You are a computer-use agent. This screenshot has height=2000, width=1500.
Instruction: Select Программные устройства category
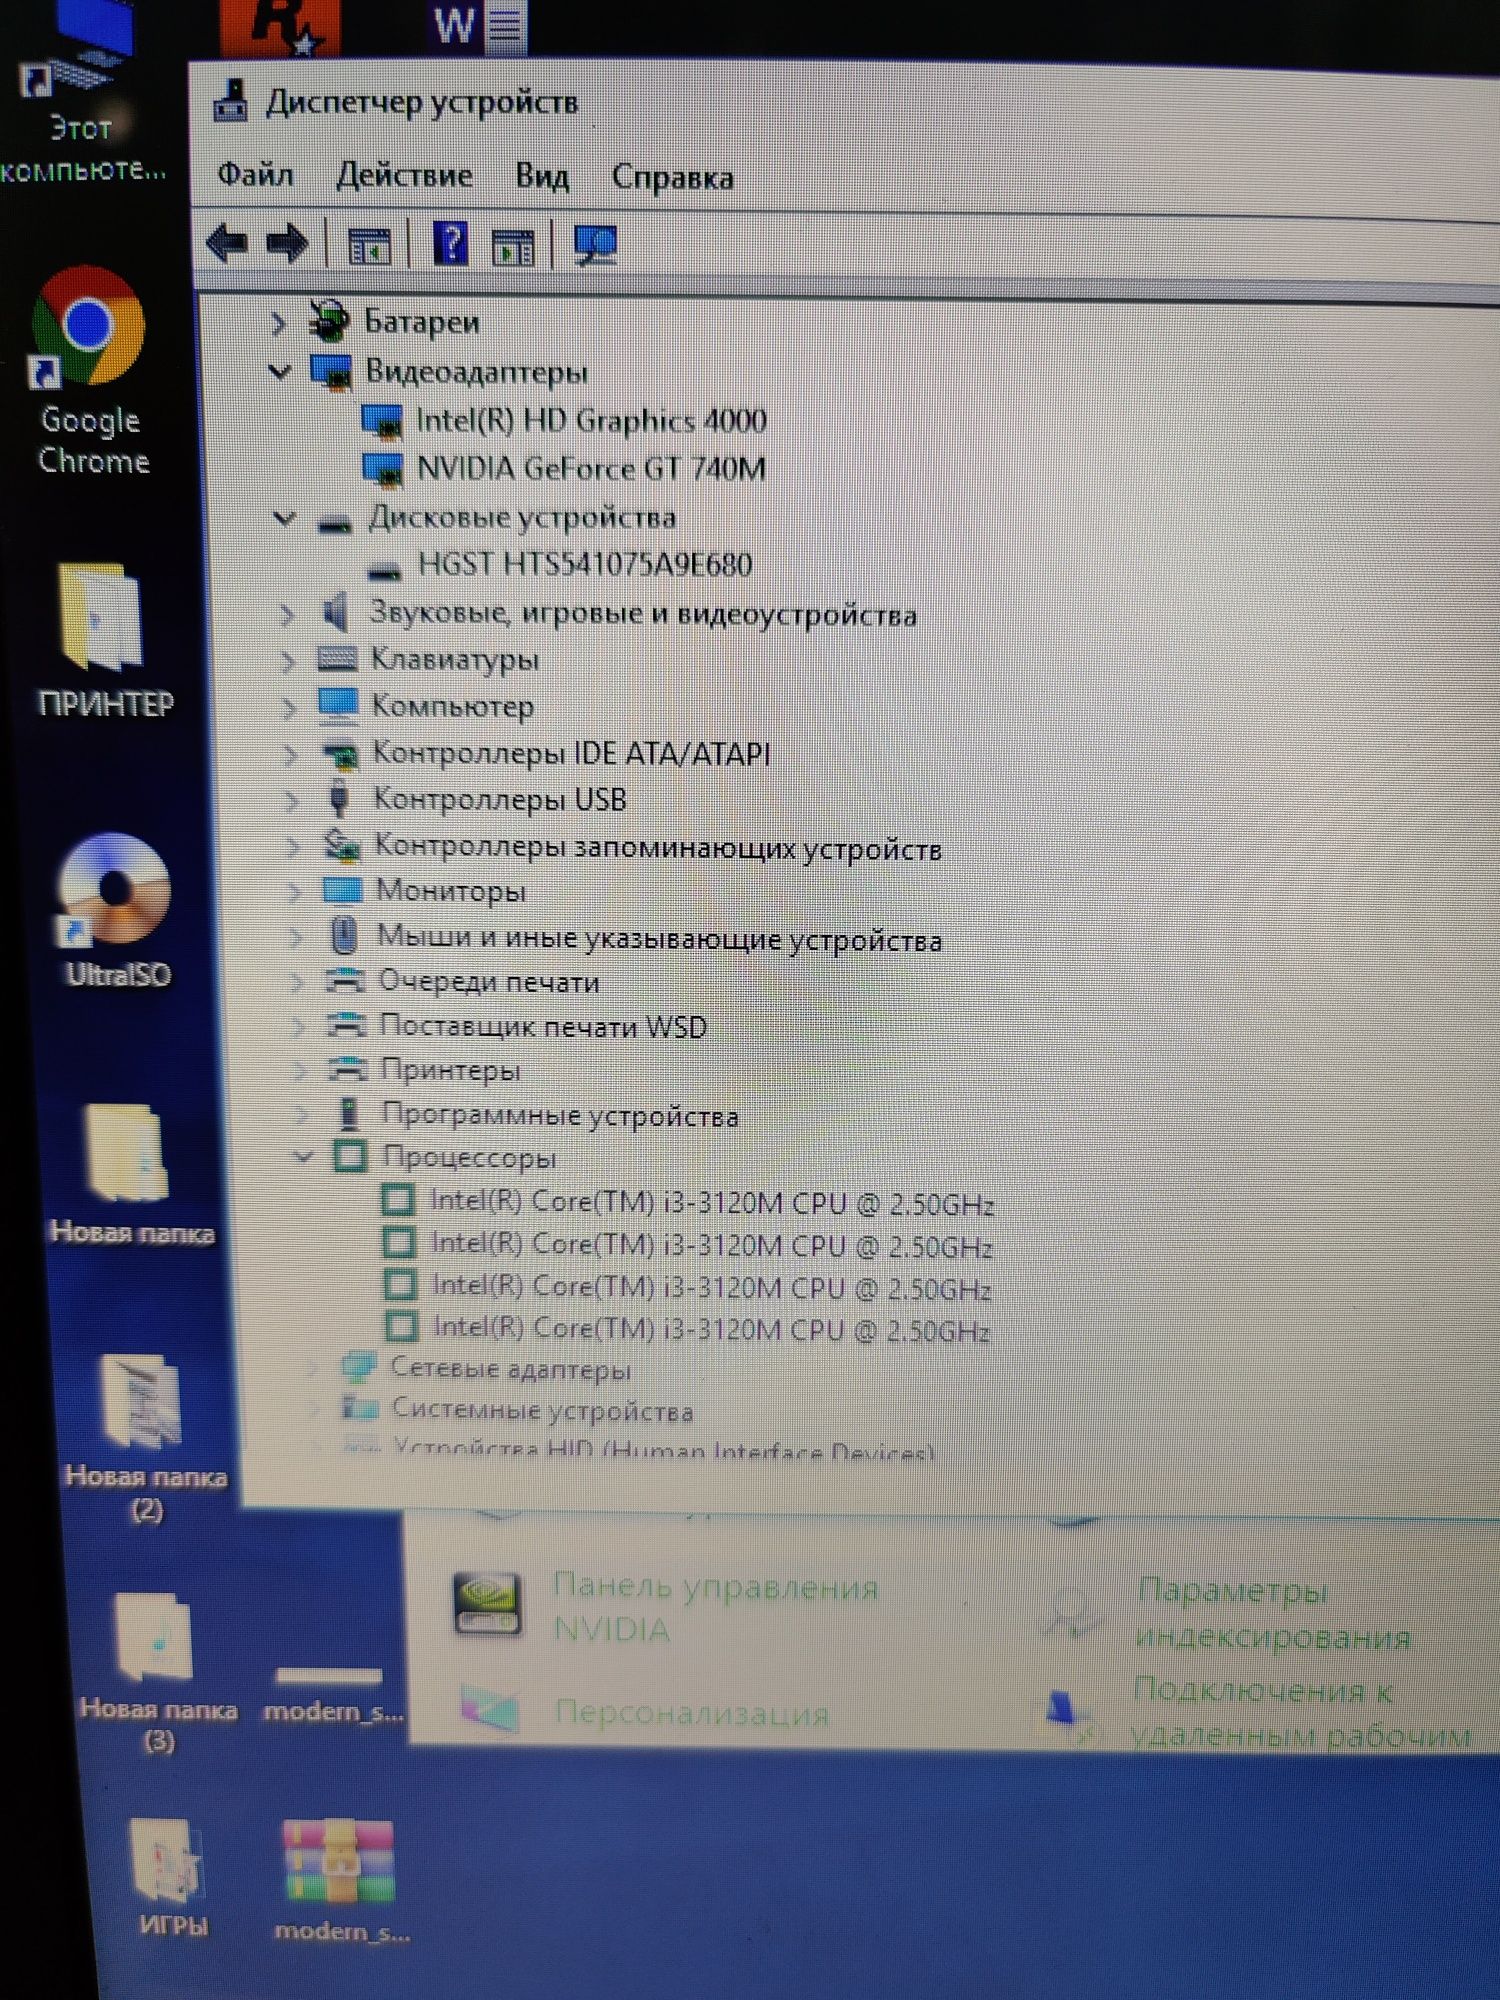560,1114
